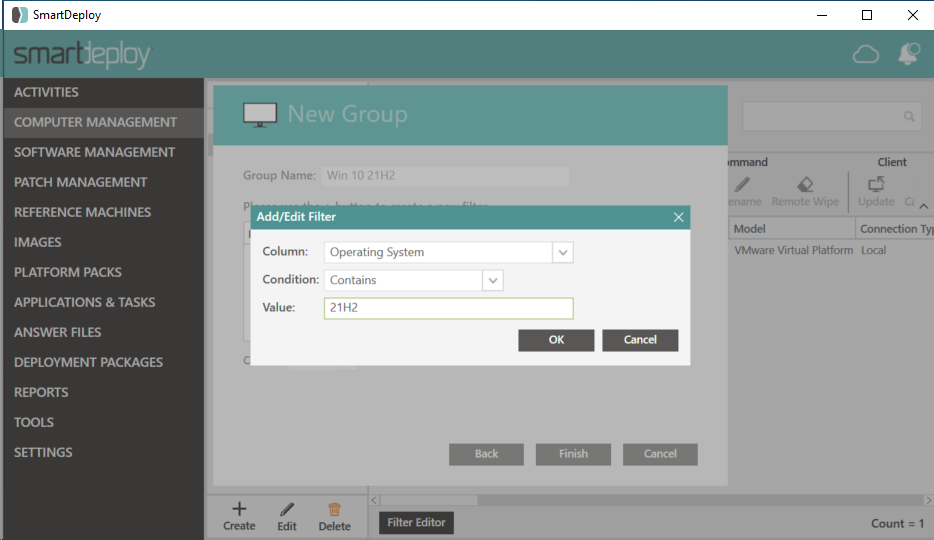Open Images section
934x540 pixels.
tap(104, 242)
